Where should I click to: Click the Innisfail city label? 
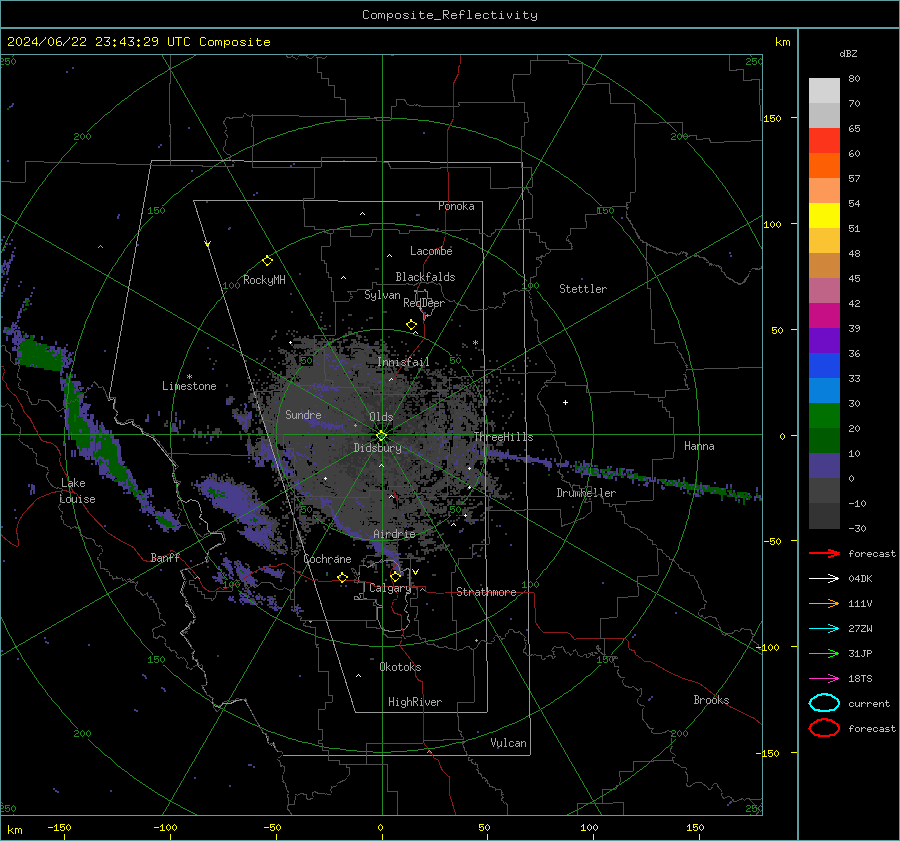click(x=403, y=362)
